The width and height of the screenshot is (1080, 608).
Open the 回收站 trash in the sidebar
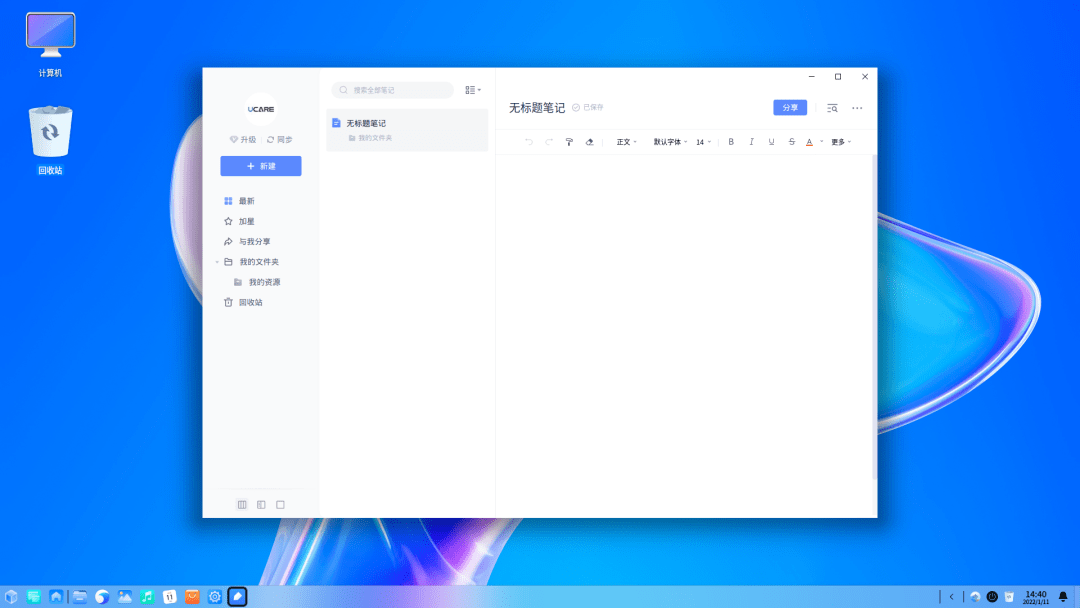[x=248, y=302]
